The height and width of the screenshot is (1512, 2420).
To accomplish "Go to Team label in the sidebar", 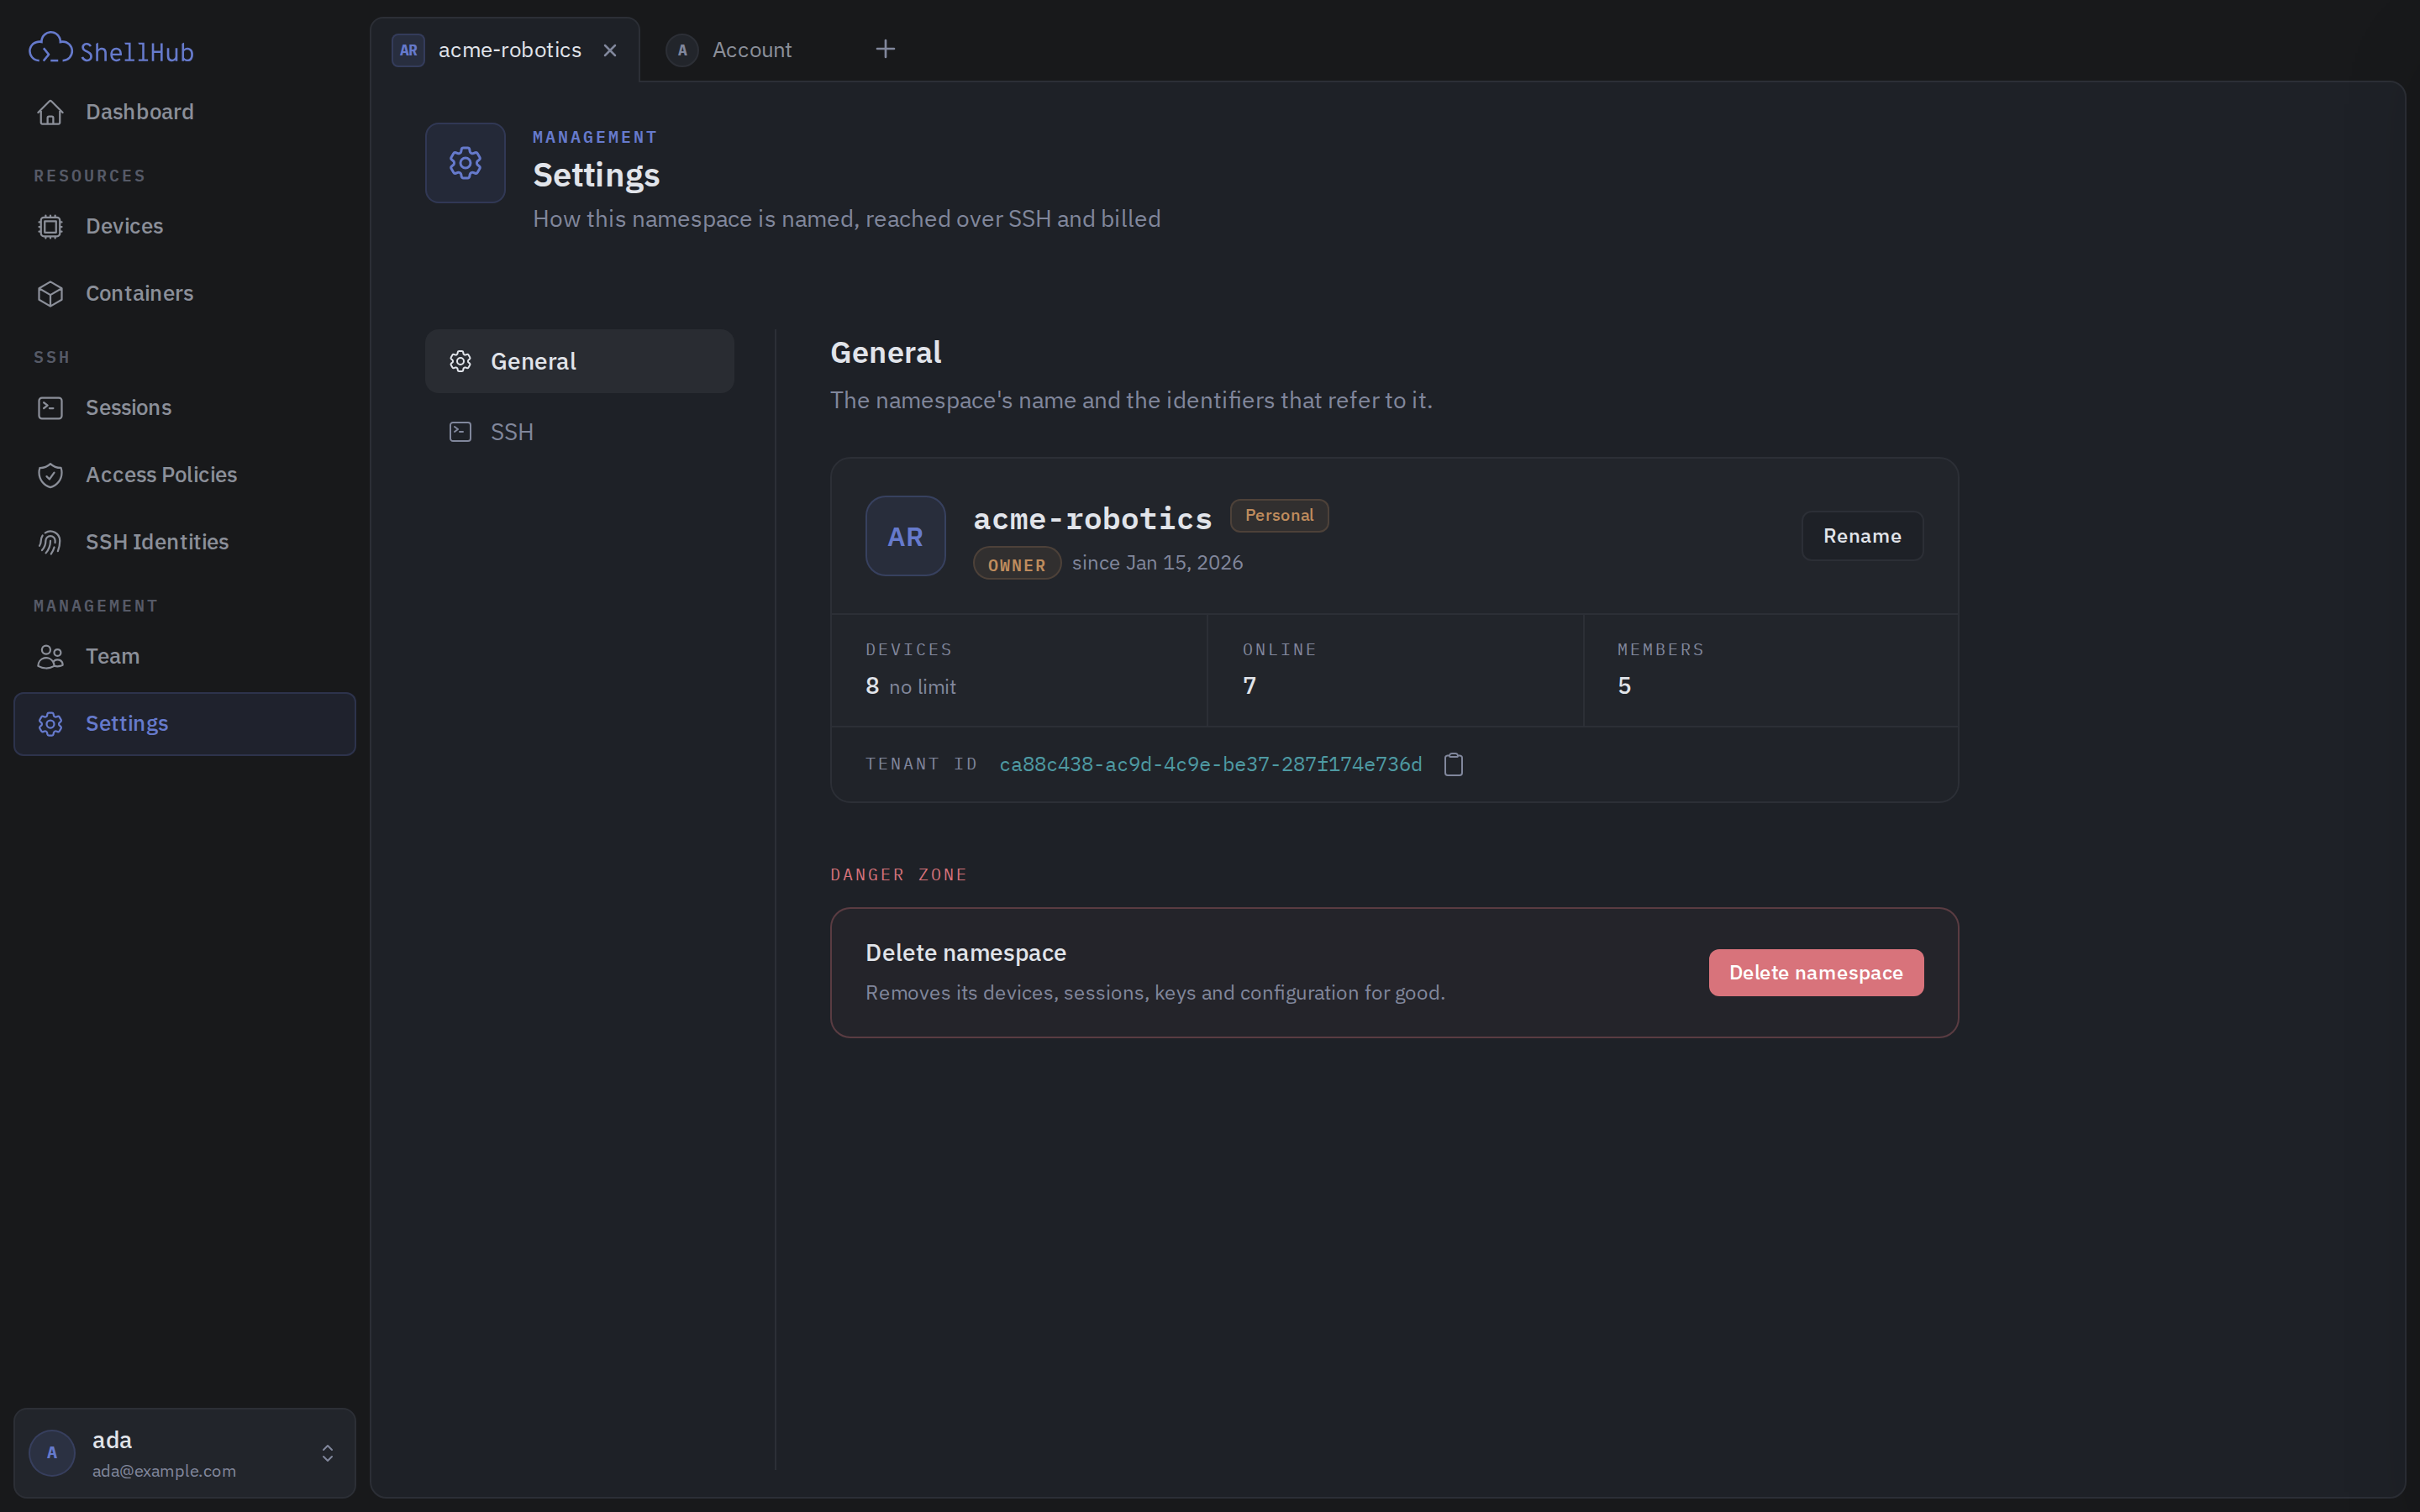I will [x=113, y=657].
